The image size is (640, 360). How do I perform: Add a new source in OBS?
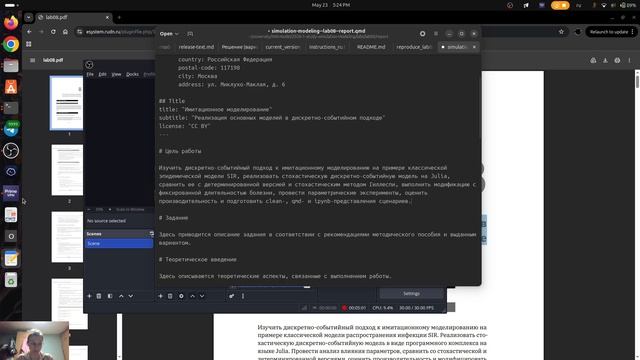(160, 296)
